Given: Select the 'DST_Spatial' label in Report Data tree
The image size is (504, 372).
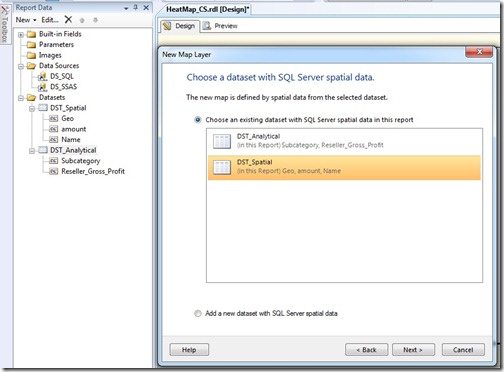Looking at the screenshot, I should 68,108.
